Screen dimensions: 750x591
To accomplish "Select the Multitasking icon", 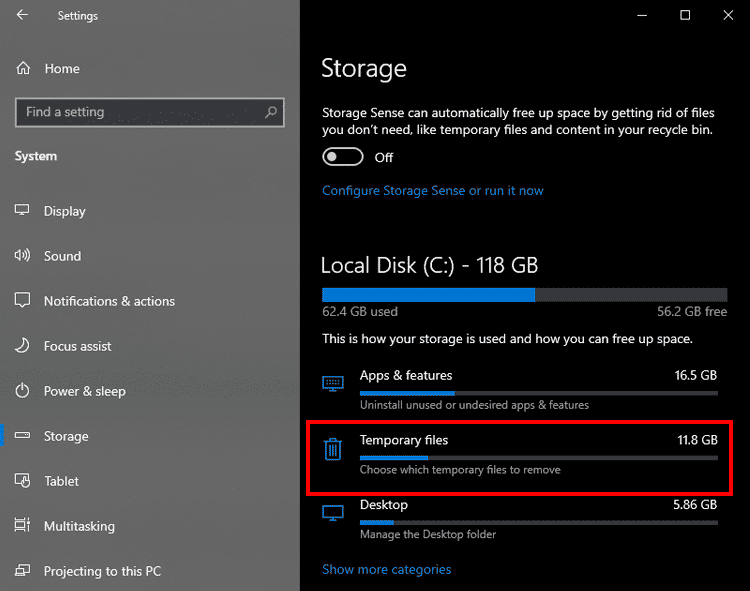I will pos(22,525).
